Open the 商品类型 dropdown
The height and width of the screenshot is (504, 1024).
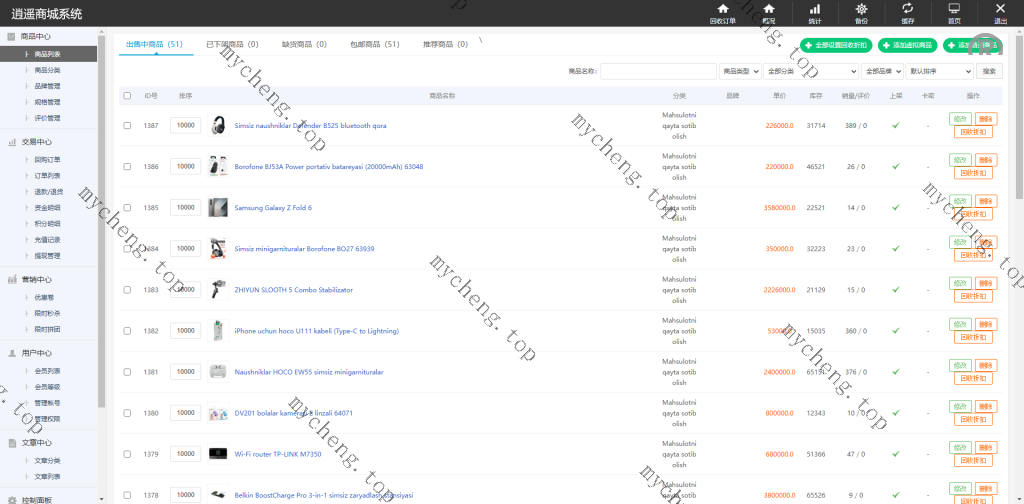(x=740, y=71)
